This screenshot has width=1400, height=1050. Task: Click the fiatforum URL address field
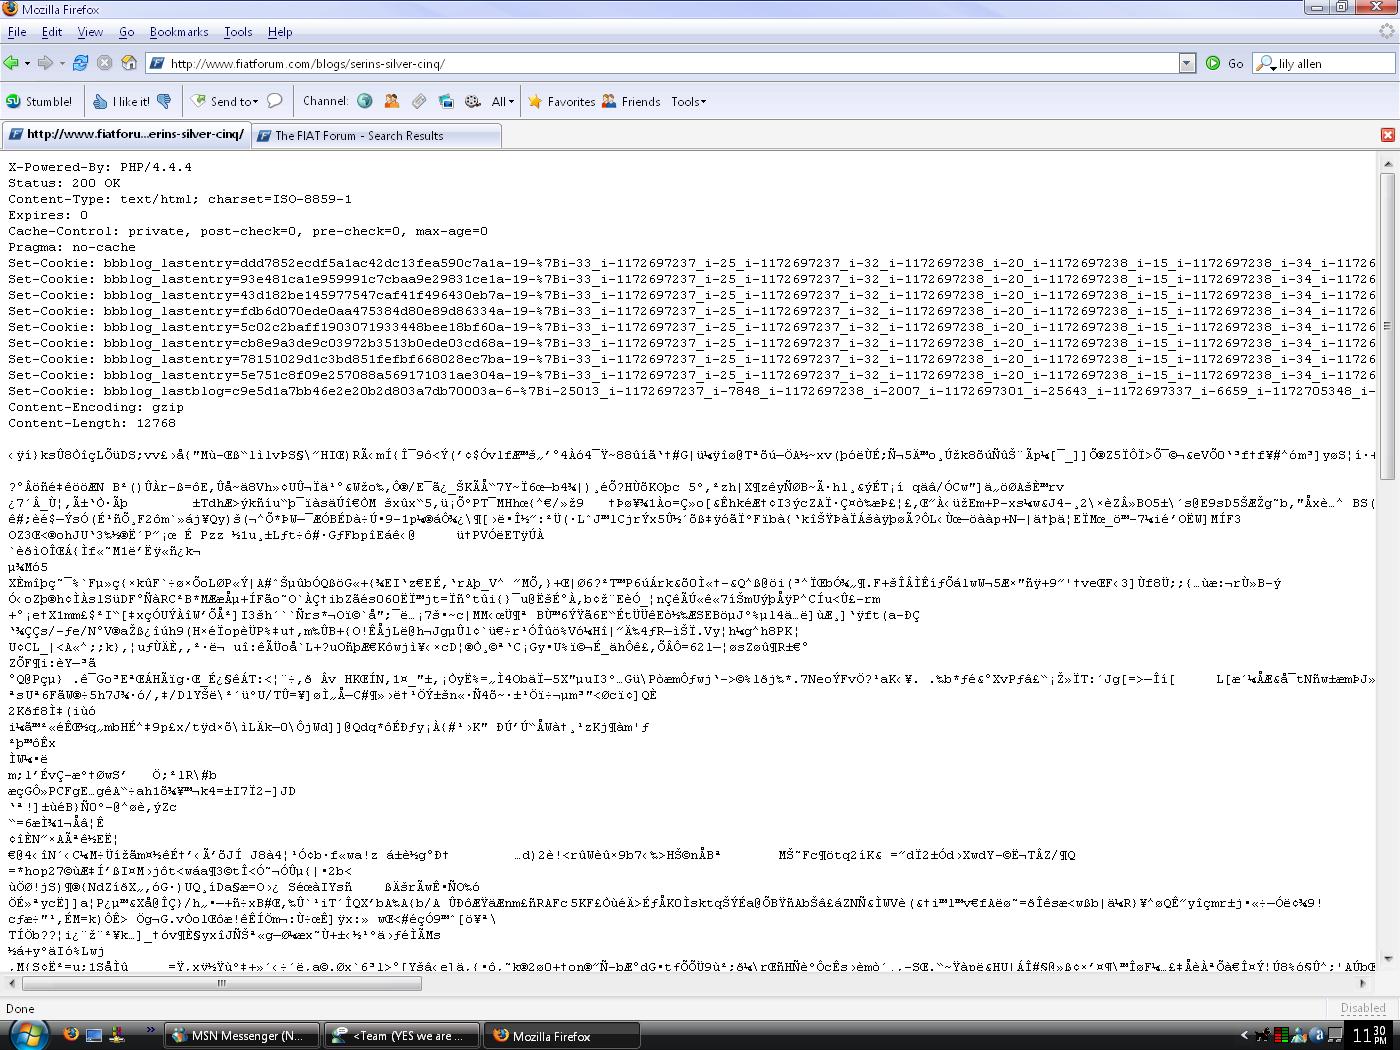[x=672, y=63]
